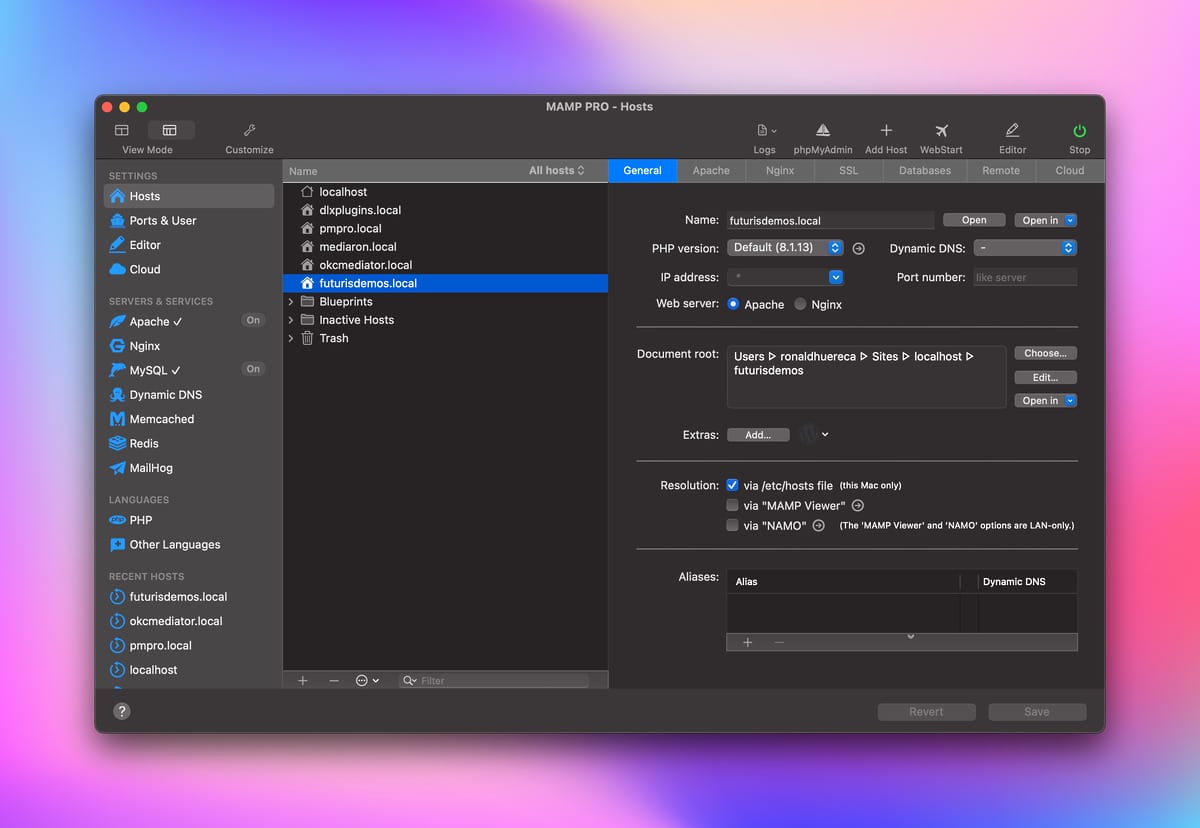Switch to the Nginx tab
1200x828 pixels.
point(780,171)
